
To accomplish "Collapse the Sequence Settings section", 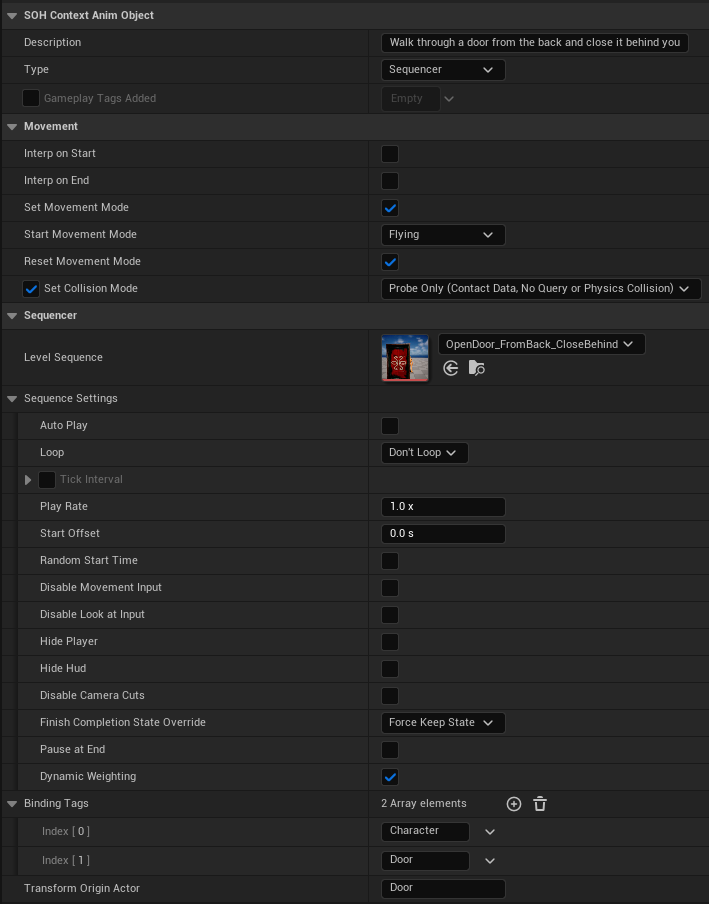I will pos(12,399).
